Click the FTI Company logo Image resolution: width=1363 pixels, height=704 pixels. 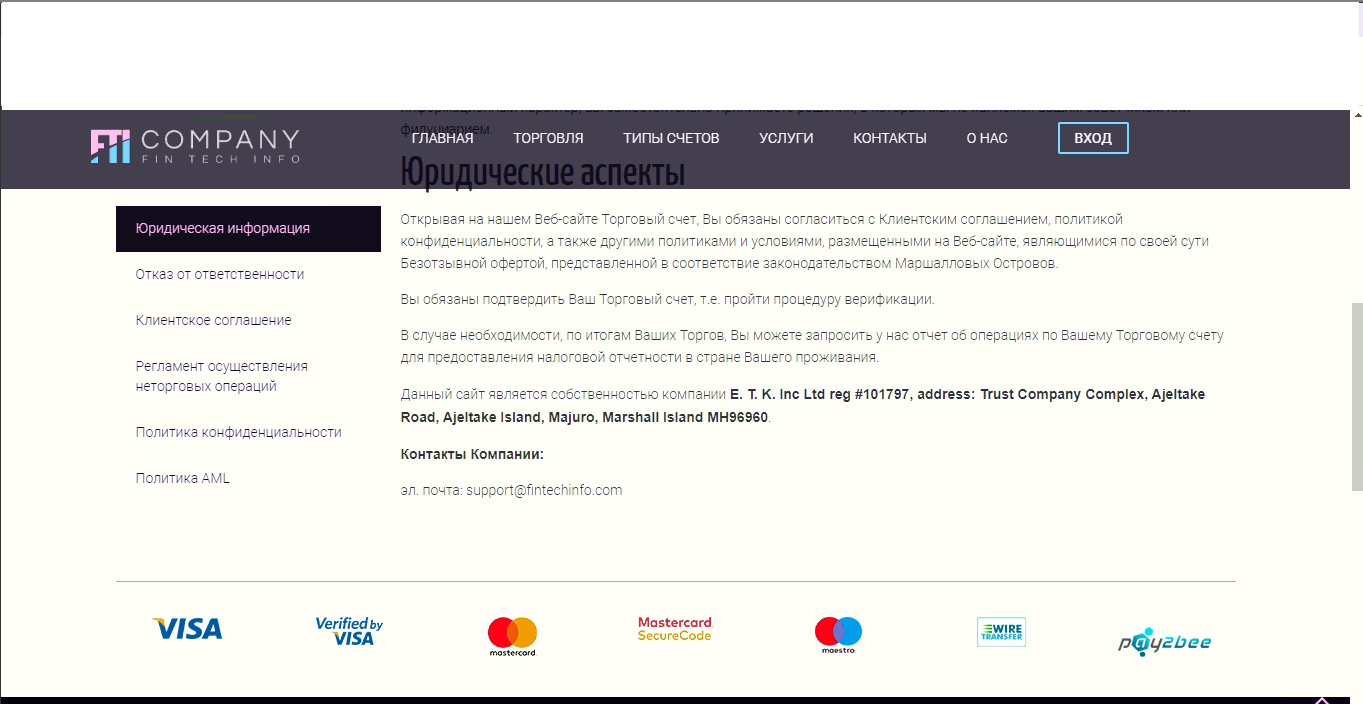[195, 146]
